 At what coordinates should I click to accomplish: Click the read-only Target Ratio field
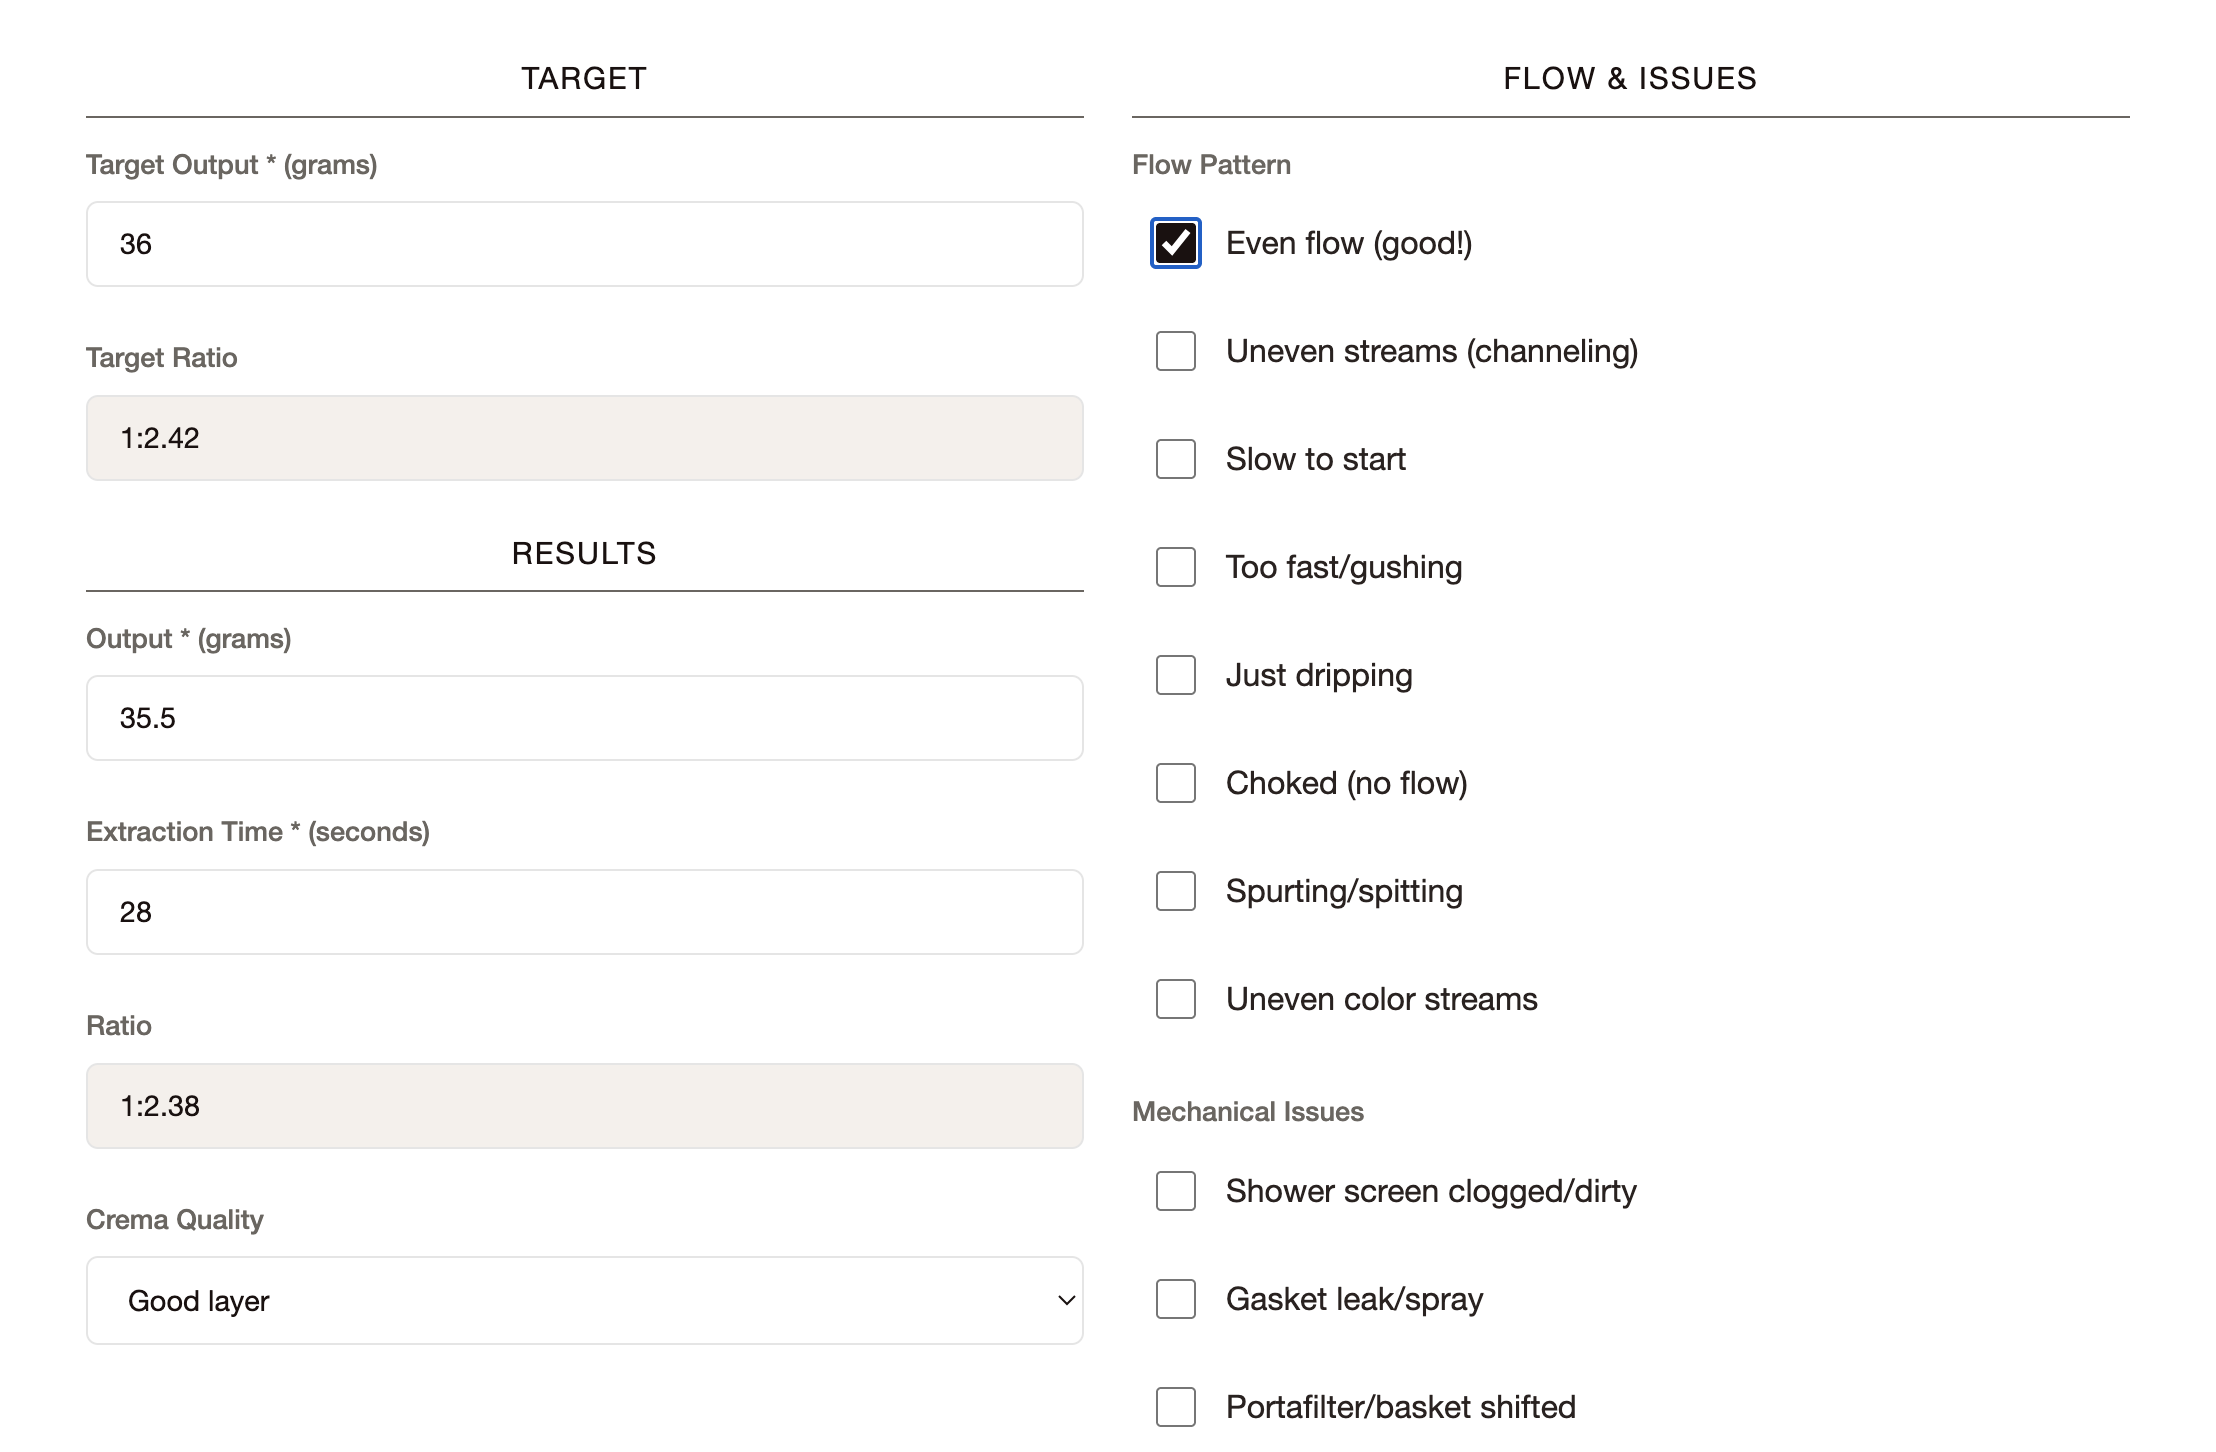(x=584, y=438)
